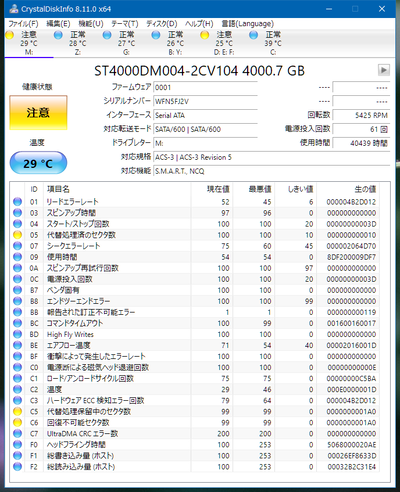
Task: Select the C6 回復不可能セクタ数 row
Action: [195, 422]
